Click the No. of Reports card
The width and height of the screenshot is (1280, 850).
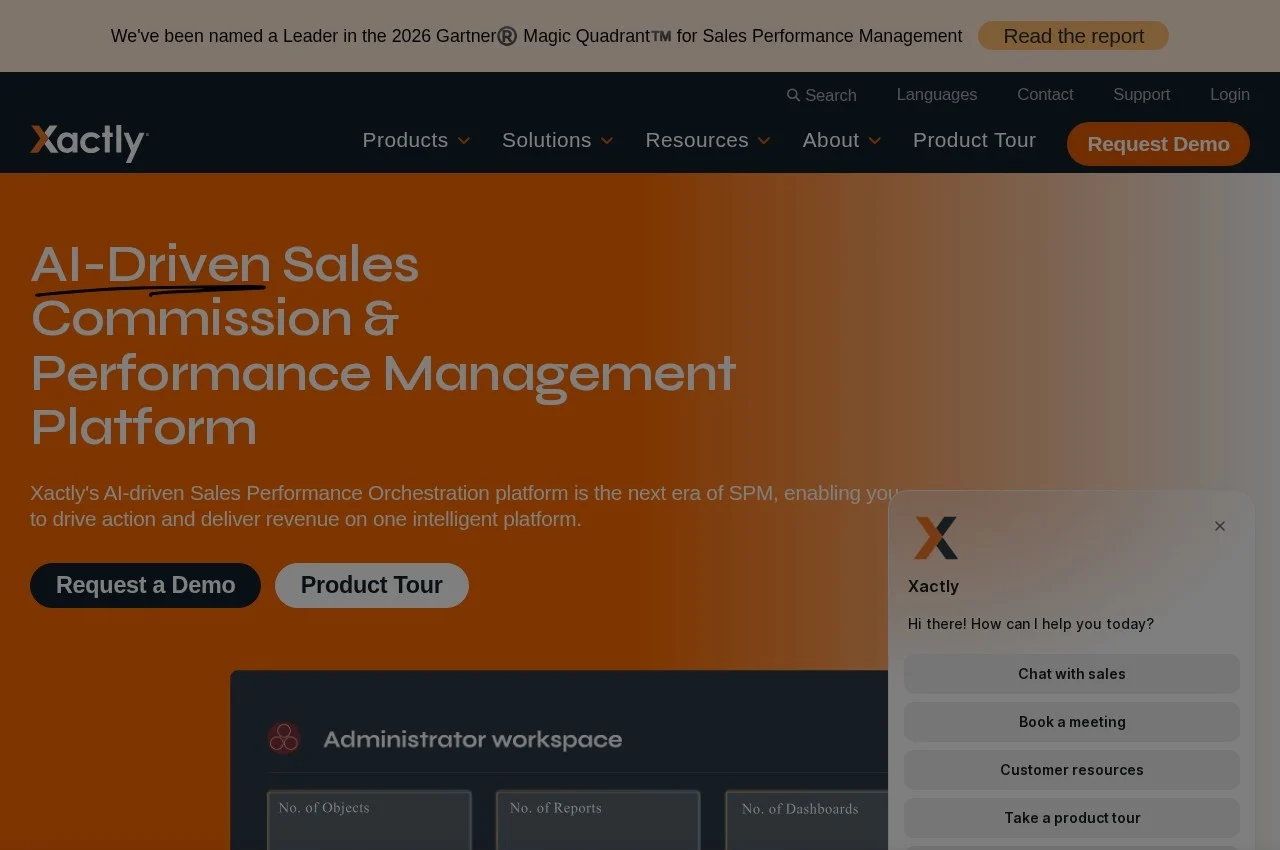coord(598,820)
